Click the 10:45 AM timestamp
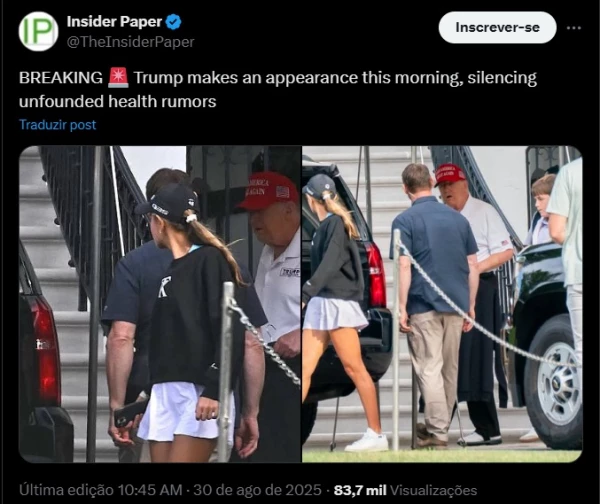The height and width of the screenshot is (504, 600). click(150, 490)
